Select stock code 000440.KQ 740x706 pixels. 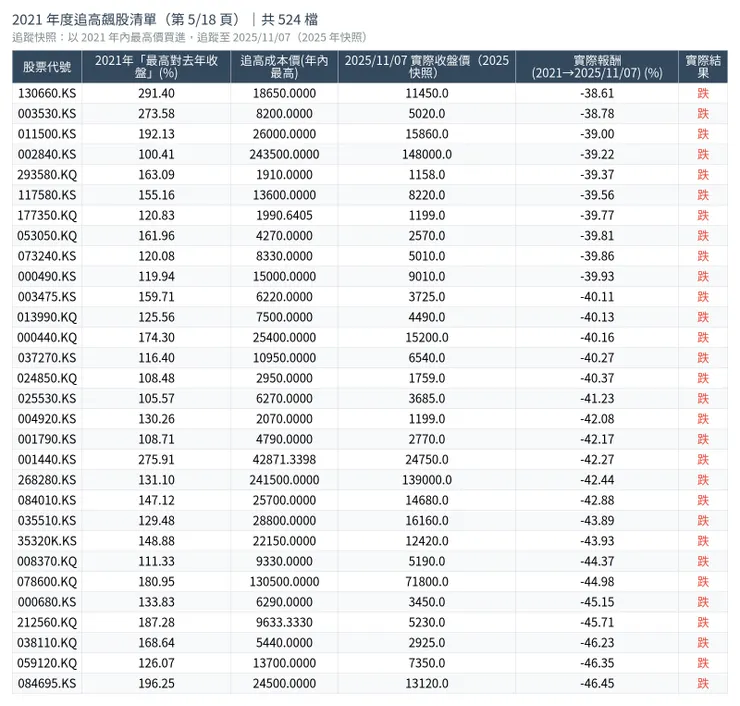tap(47, 337)
